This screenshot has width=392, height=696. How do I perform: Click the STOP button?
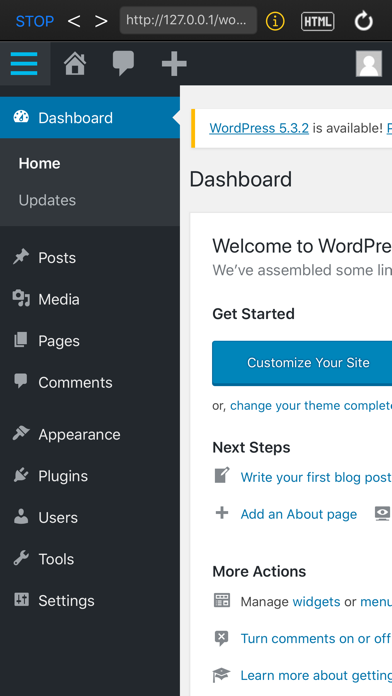pos(35,21)
